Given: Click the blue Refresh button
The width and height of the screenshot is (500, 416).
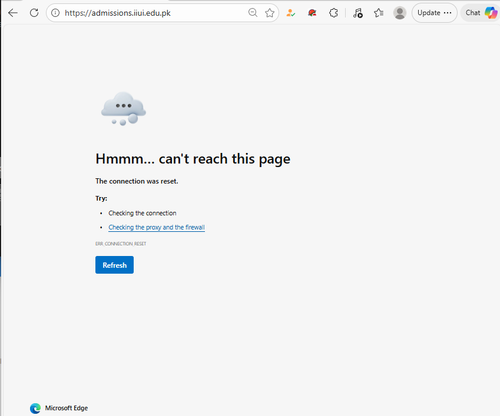Looking at the screenshot, I should tap(114, 265).
